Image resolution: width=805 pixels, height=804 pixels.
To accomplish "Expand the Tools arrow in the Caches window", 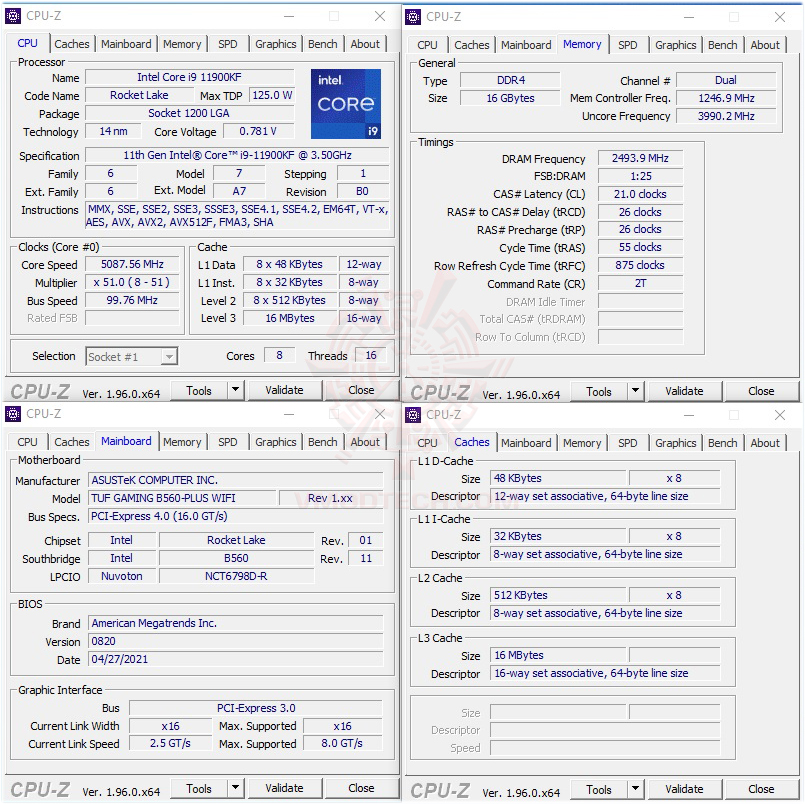I will 635,789.
